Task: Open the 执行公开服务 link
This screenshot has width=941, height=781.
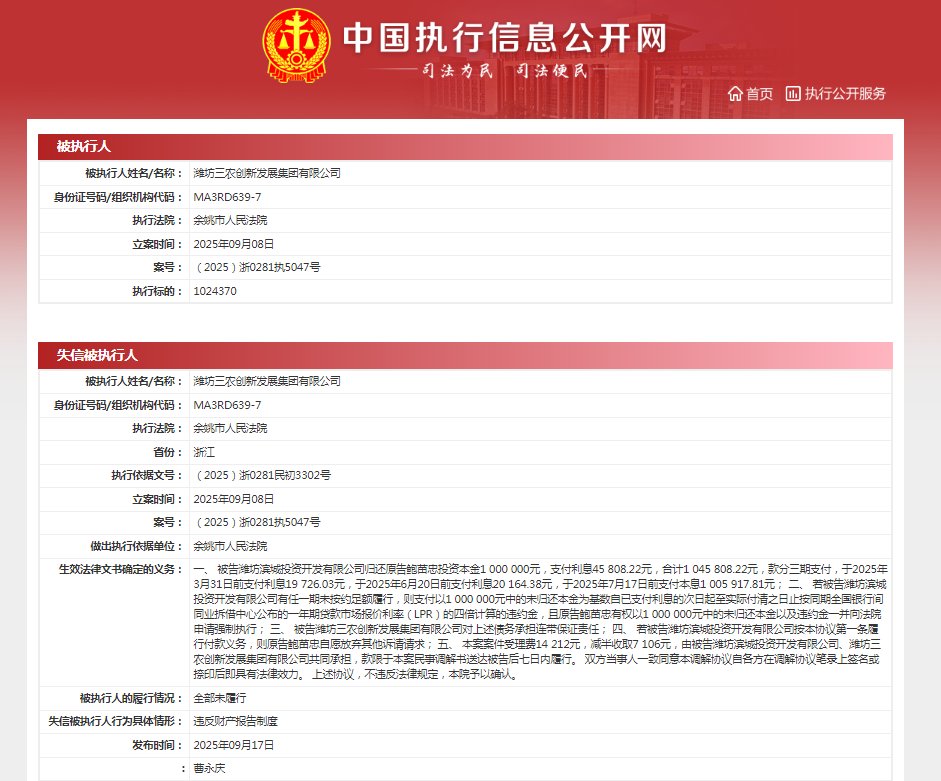Action: coord(844,94)
